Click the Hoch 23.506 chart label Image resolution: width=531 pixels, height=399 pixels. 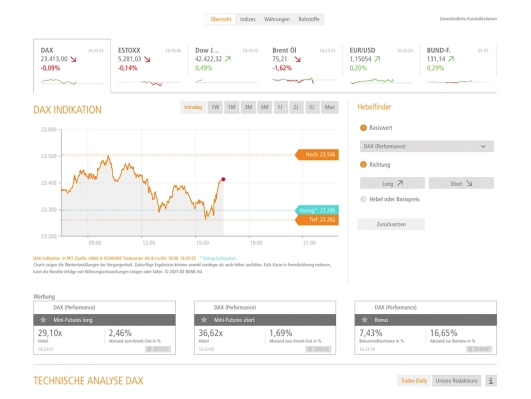click(317, 155)
